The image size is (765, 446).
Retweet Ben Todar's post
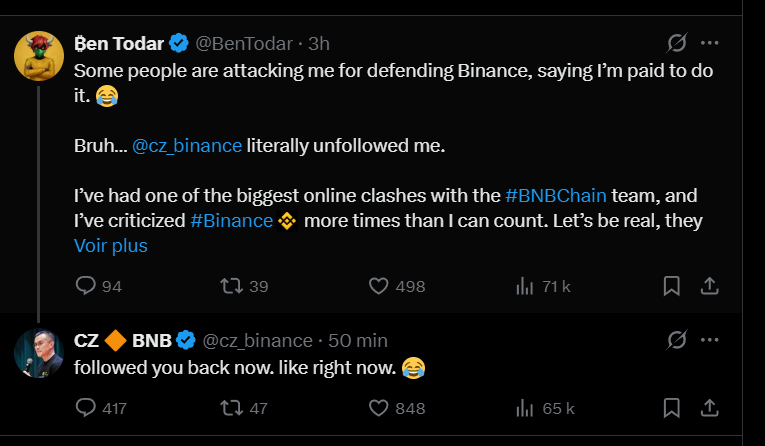pos(231,286)
